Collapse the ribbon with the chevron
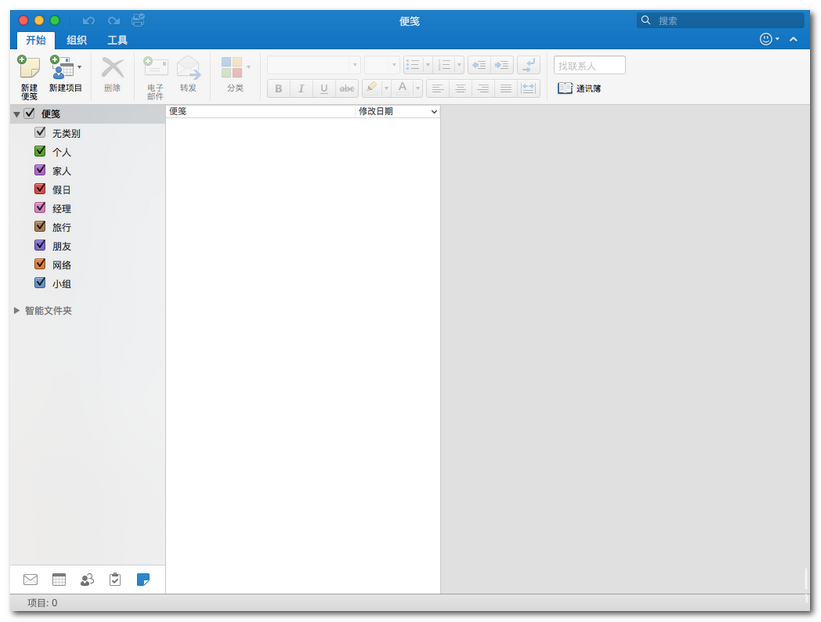The width and height of the screenshot is (821, 622). click(794, 39)
